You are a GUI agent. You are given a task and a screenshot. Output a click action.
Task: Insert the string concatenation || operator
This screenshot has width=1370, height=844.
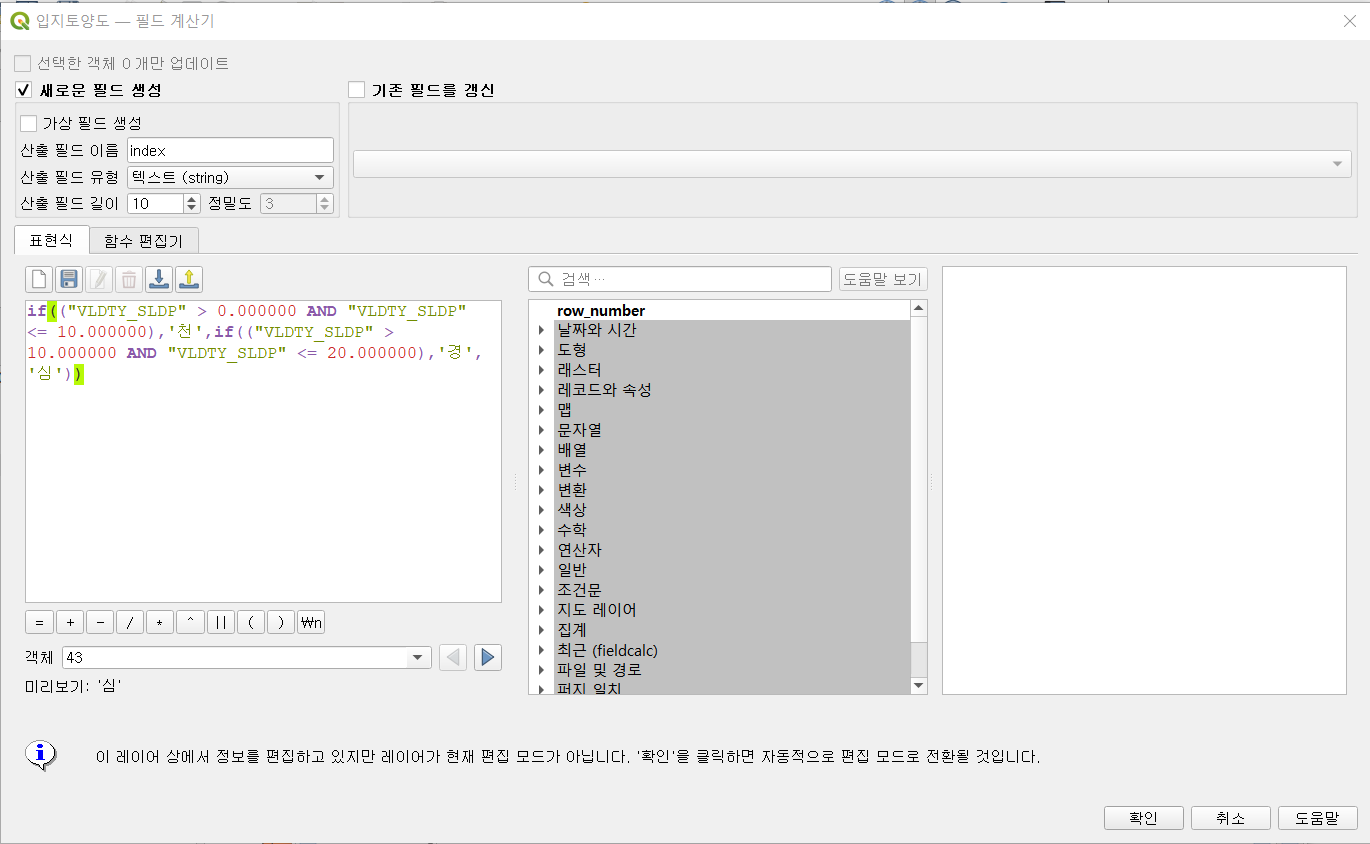(220, 622)
